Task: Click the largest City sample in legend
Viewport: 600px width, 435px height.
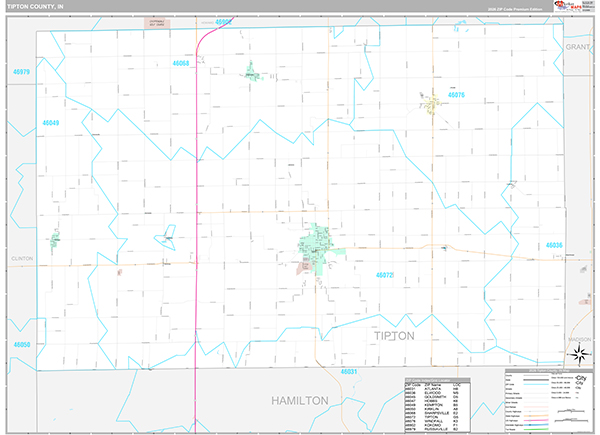Action: [x=581, y=378]
